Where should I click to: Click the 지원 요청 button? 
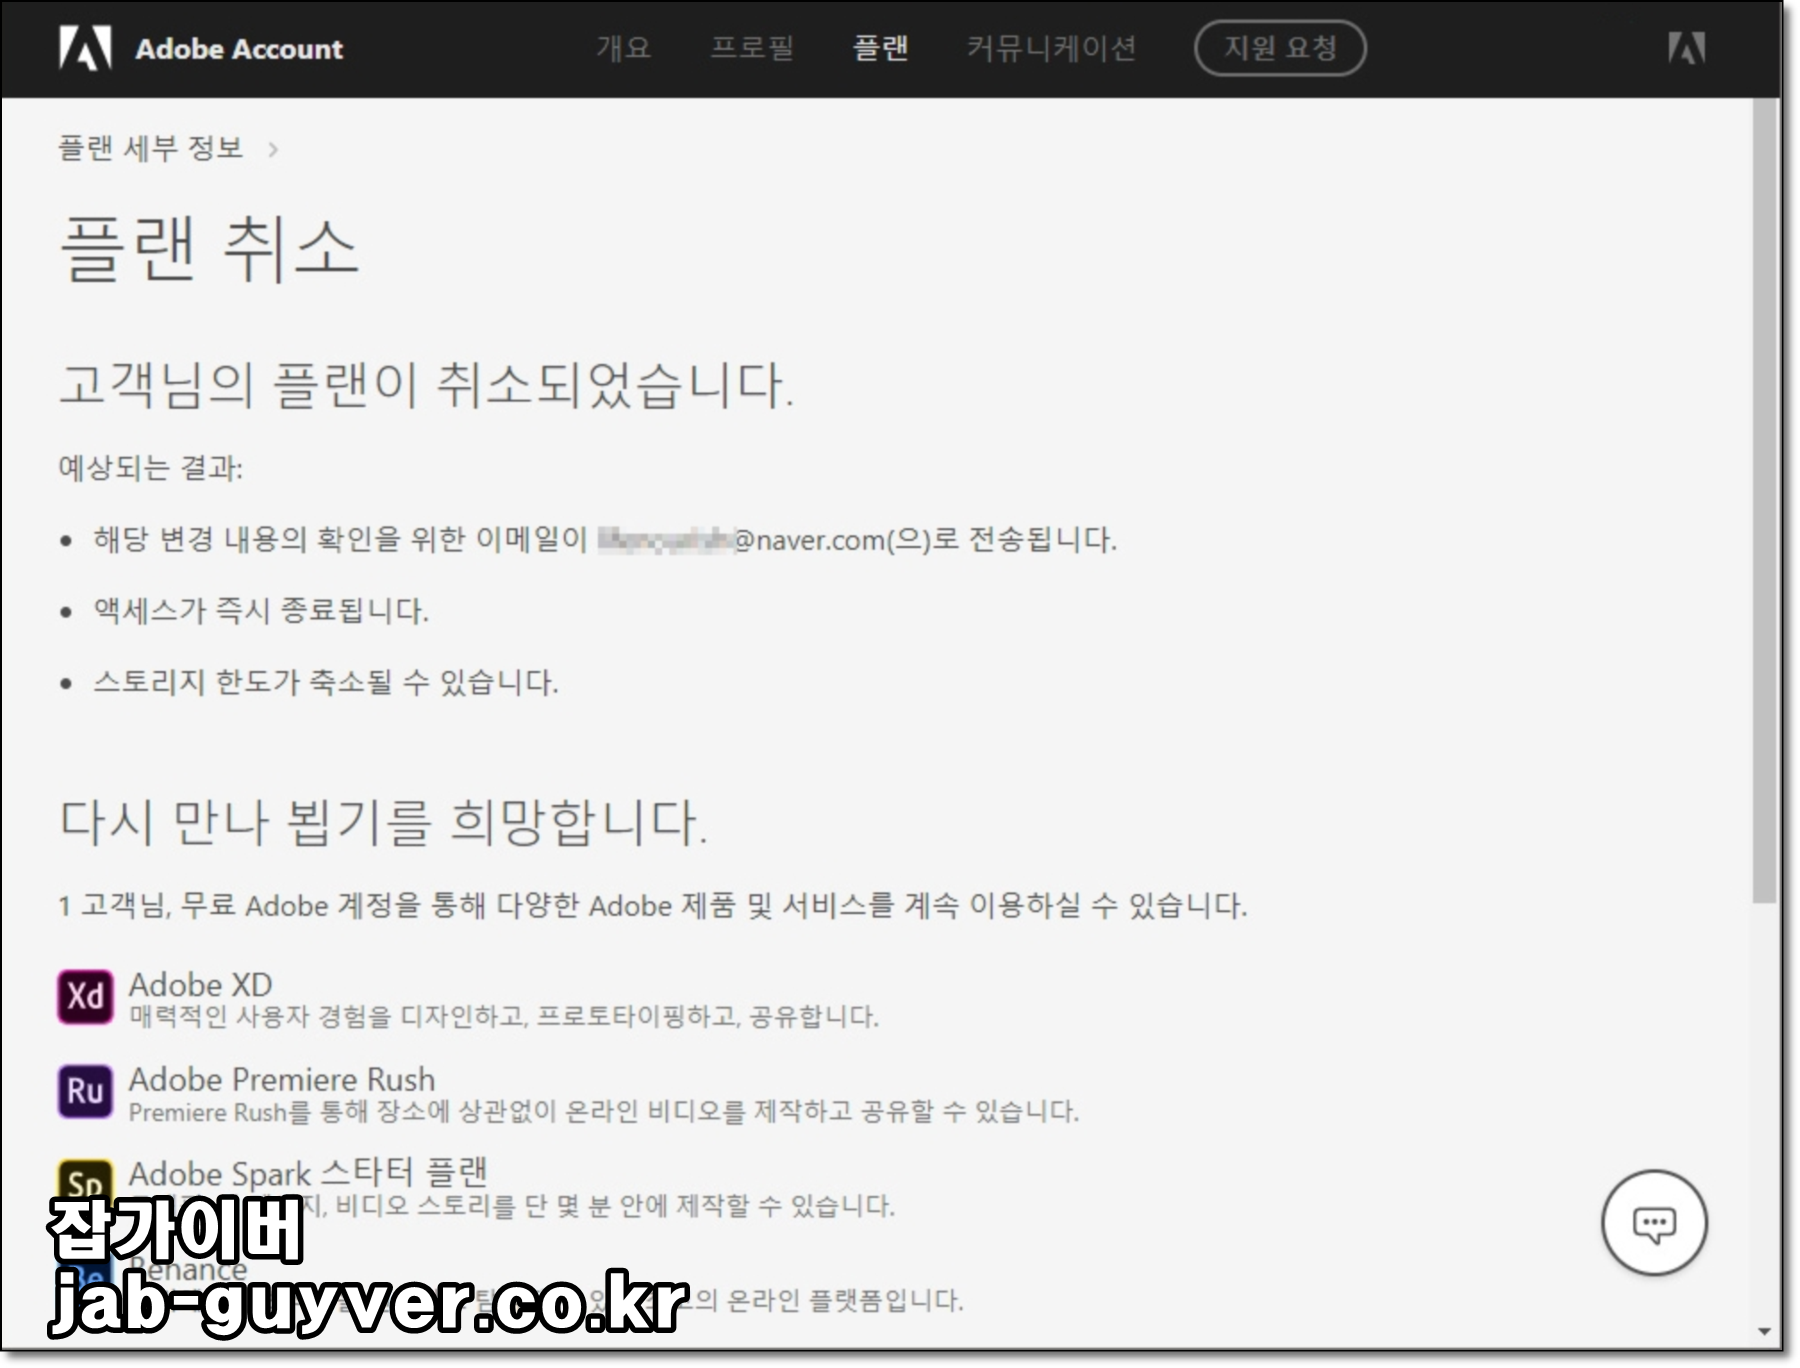(1280, 48)
